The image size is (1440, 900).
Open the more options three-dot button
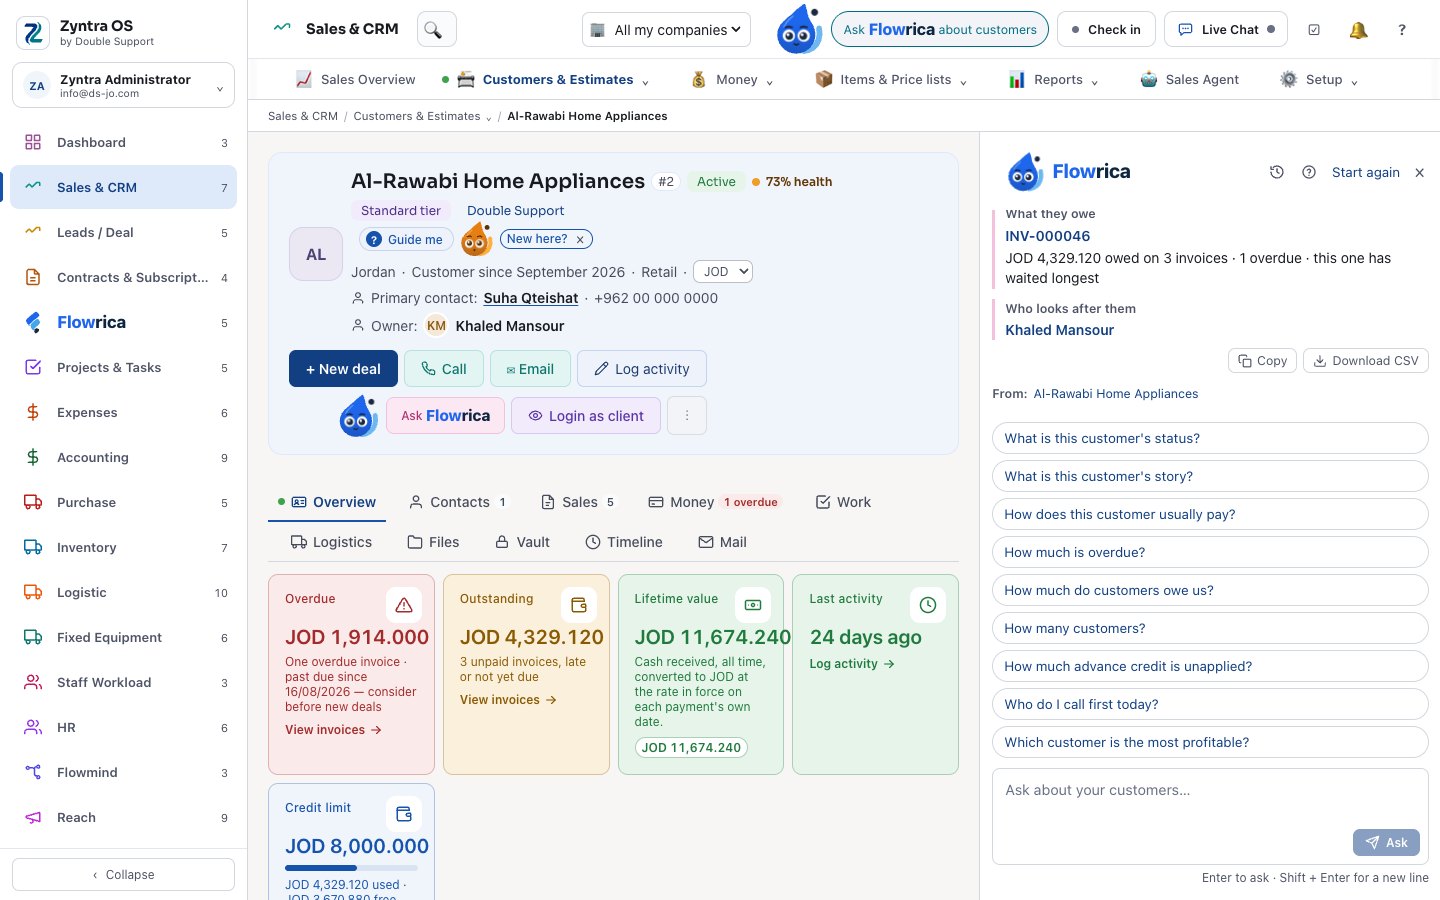pyautogui.click(x=687, y=415)
